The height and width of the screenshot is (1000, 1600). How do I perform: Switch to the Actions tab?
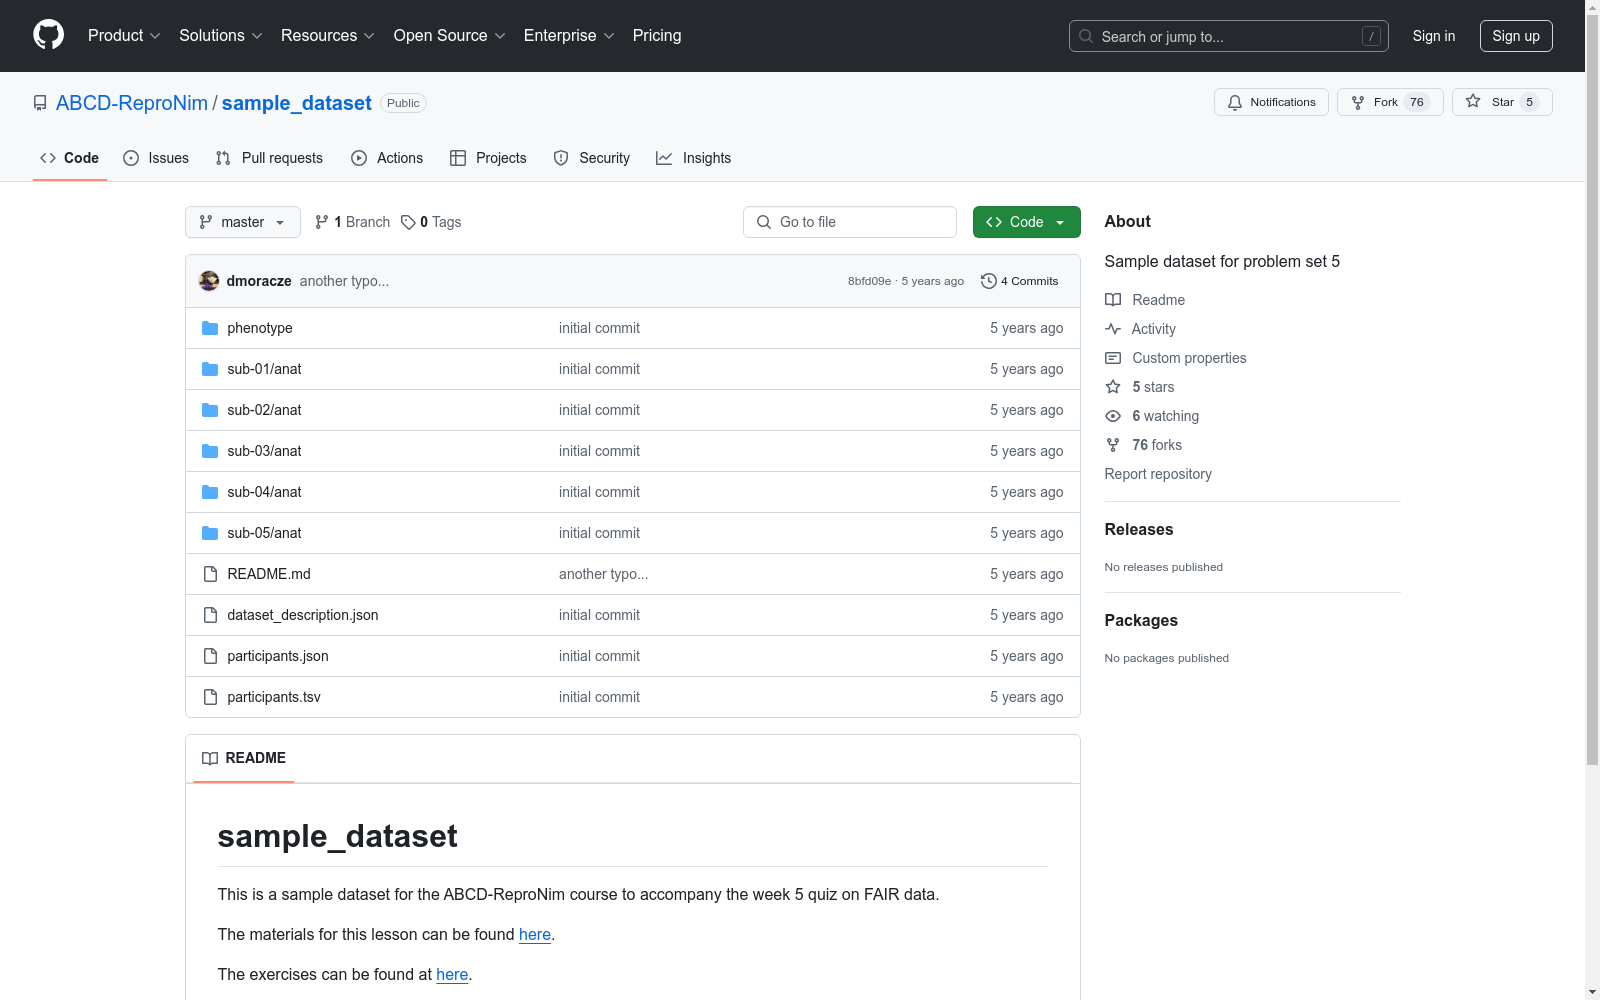point(387,158)
